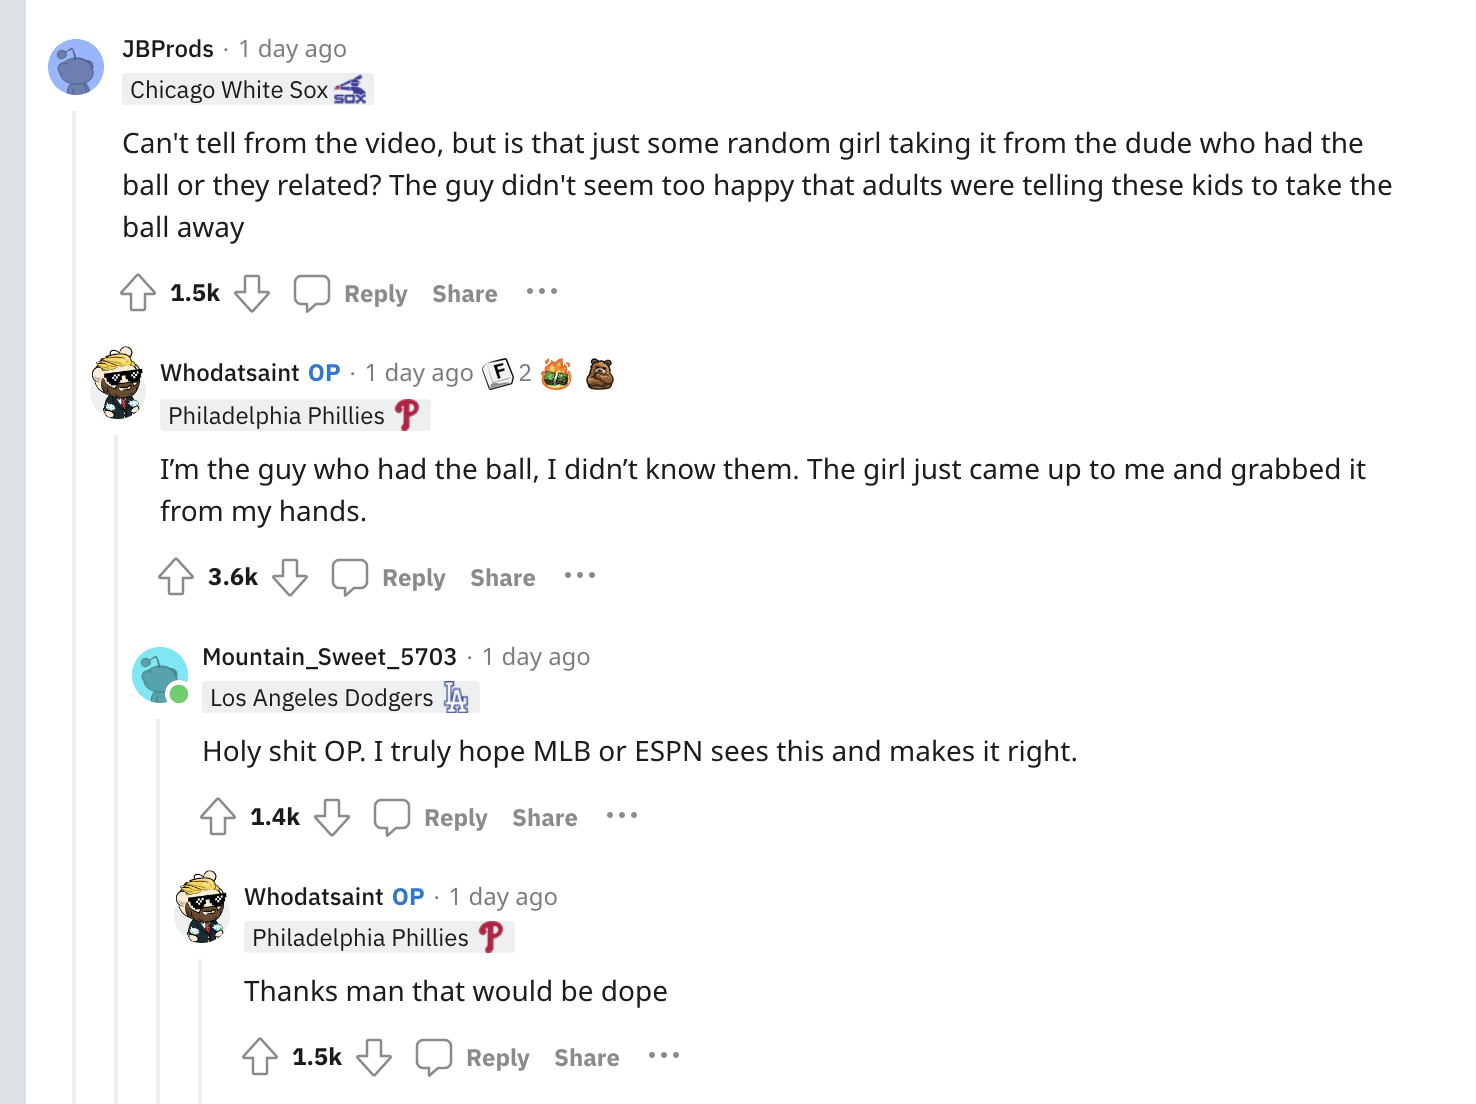This screenshot has height=1104, width=1476.
Task: Upvote the 'Thanks man that would be dope' comment
Action: pos(260,1057)
